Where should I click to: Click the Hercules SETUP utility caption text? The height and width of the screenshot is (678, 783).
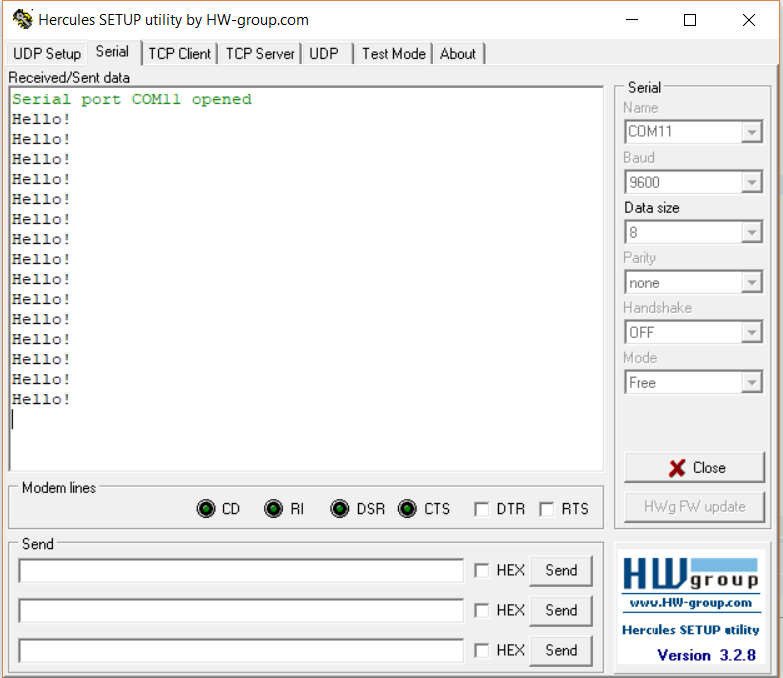tap(691, 630)
